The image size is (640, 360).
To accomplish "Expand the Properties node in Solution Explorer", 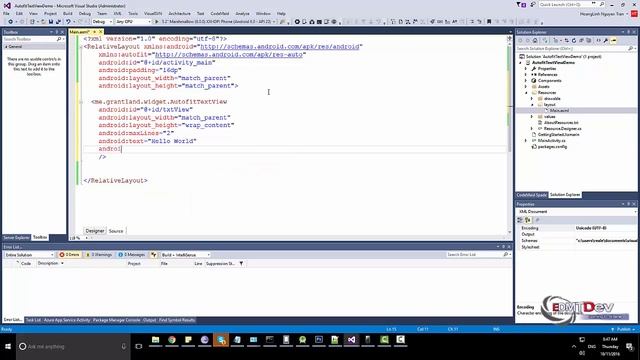I will pos(526,69).
